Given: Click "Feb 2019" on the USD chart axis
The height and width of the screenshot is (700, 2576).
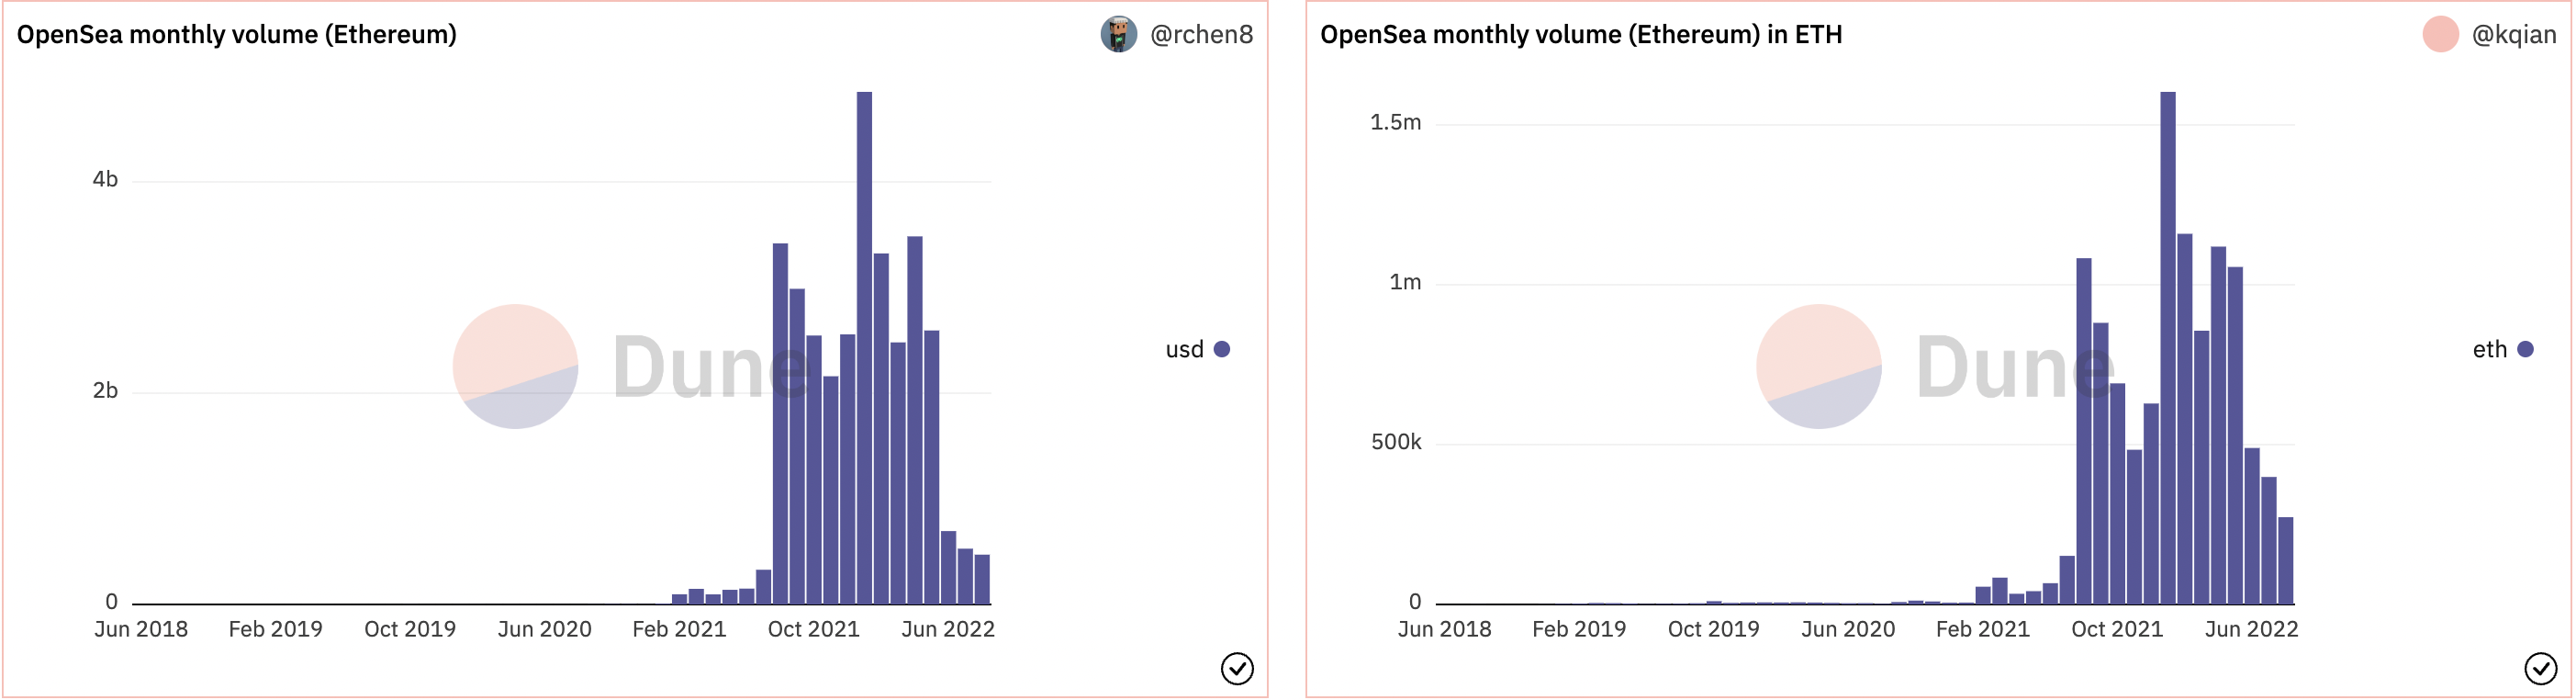Looking at the screenshot, I should point(276,629).
